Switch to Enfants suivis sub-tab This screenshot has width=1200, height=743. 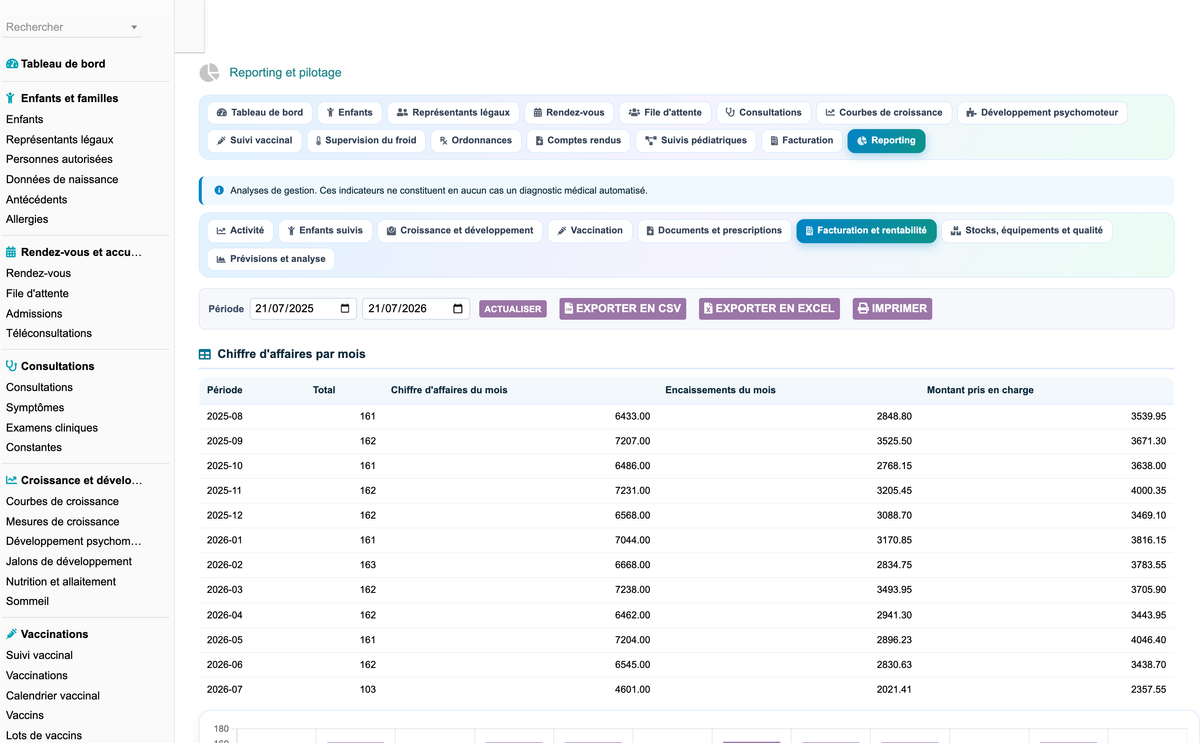(325, 231)
